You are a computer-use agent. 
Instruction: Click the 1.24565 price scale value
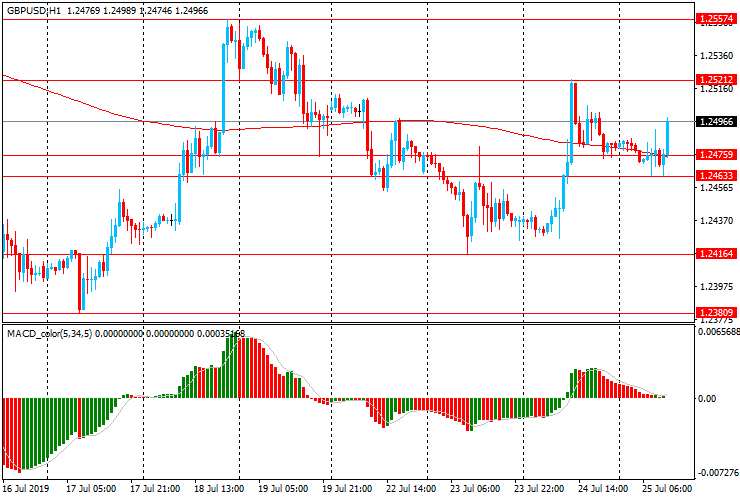716,187
